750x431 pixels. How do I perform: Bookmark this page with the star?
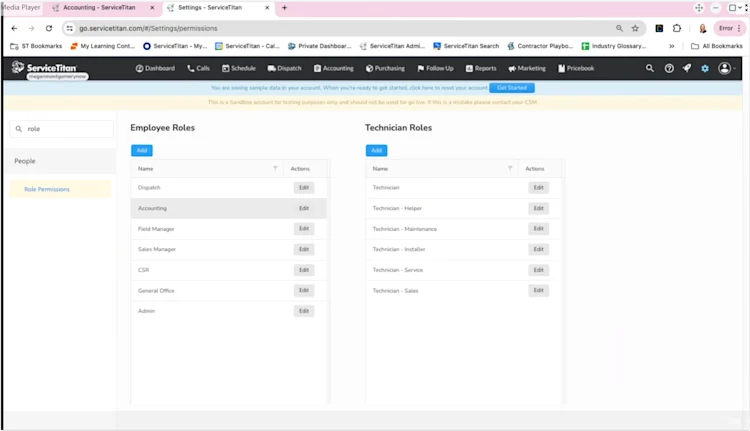coord(635,28)
